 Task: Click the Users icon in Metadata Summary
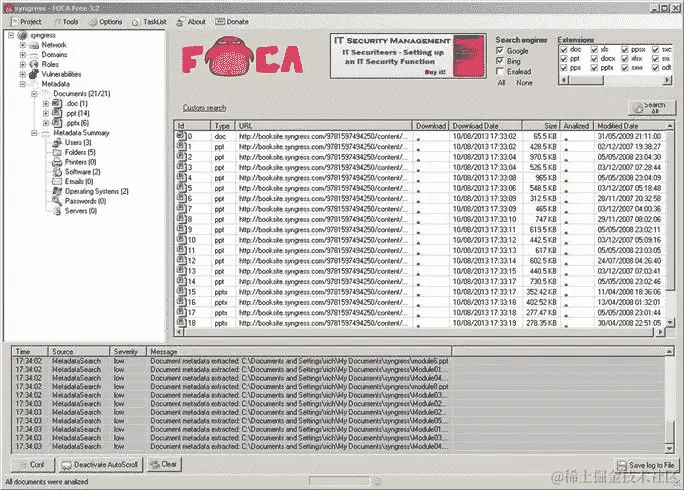(57, 143)
